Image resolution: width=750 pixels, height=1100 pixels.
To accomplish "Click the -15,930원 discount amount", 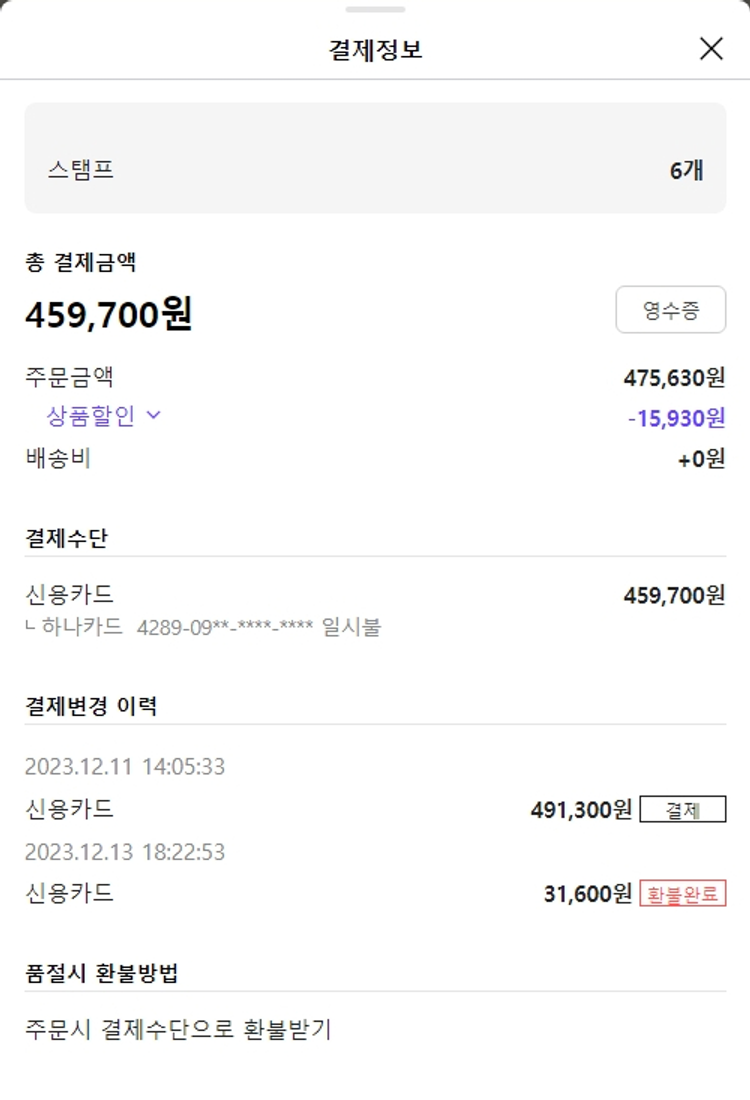I will 676,418.
